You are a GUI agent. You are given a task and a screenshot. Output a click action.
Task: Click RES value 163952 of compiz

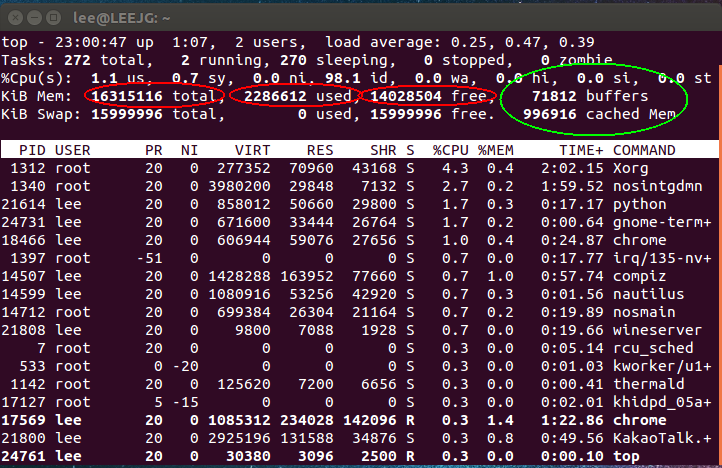[307, 276]
